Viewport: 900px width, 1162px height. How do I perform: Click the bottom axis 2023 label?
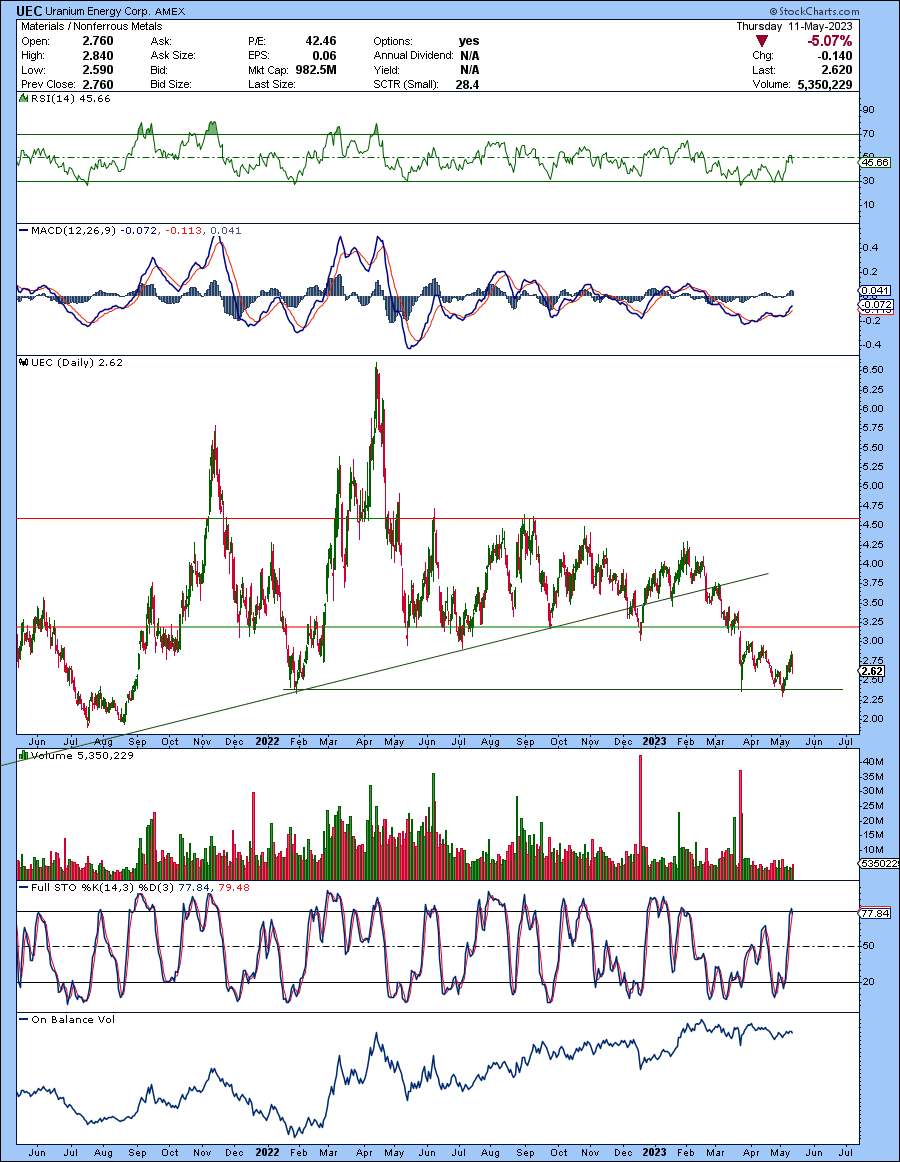[x=654, y=1152]
